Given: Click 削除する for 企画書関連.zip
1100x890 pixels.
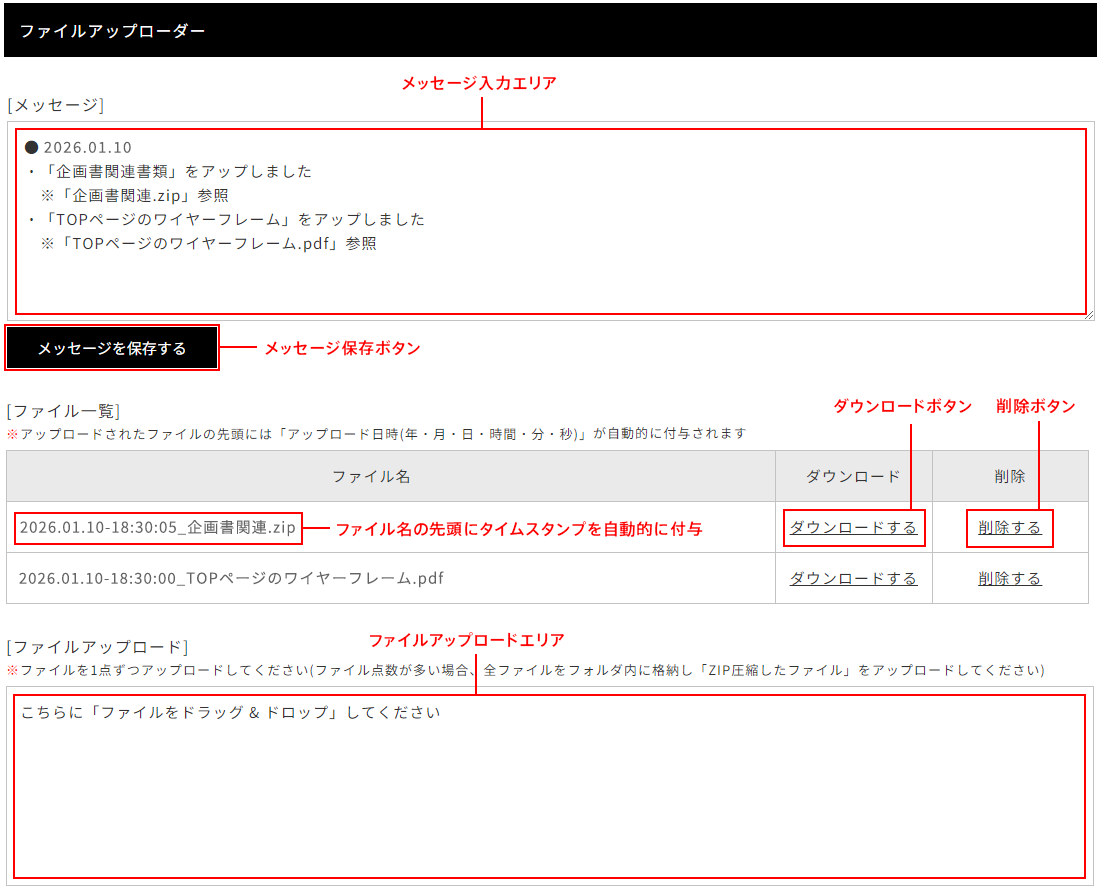Looking at the screenshot, I should [1009, 527].
